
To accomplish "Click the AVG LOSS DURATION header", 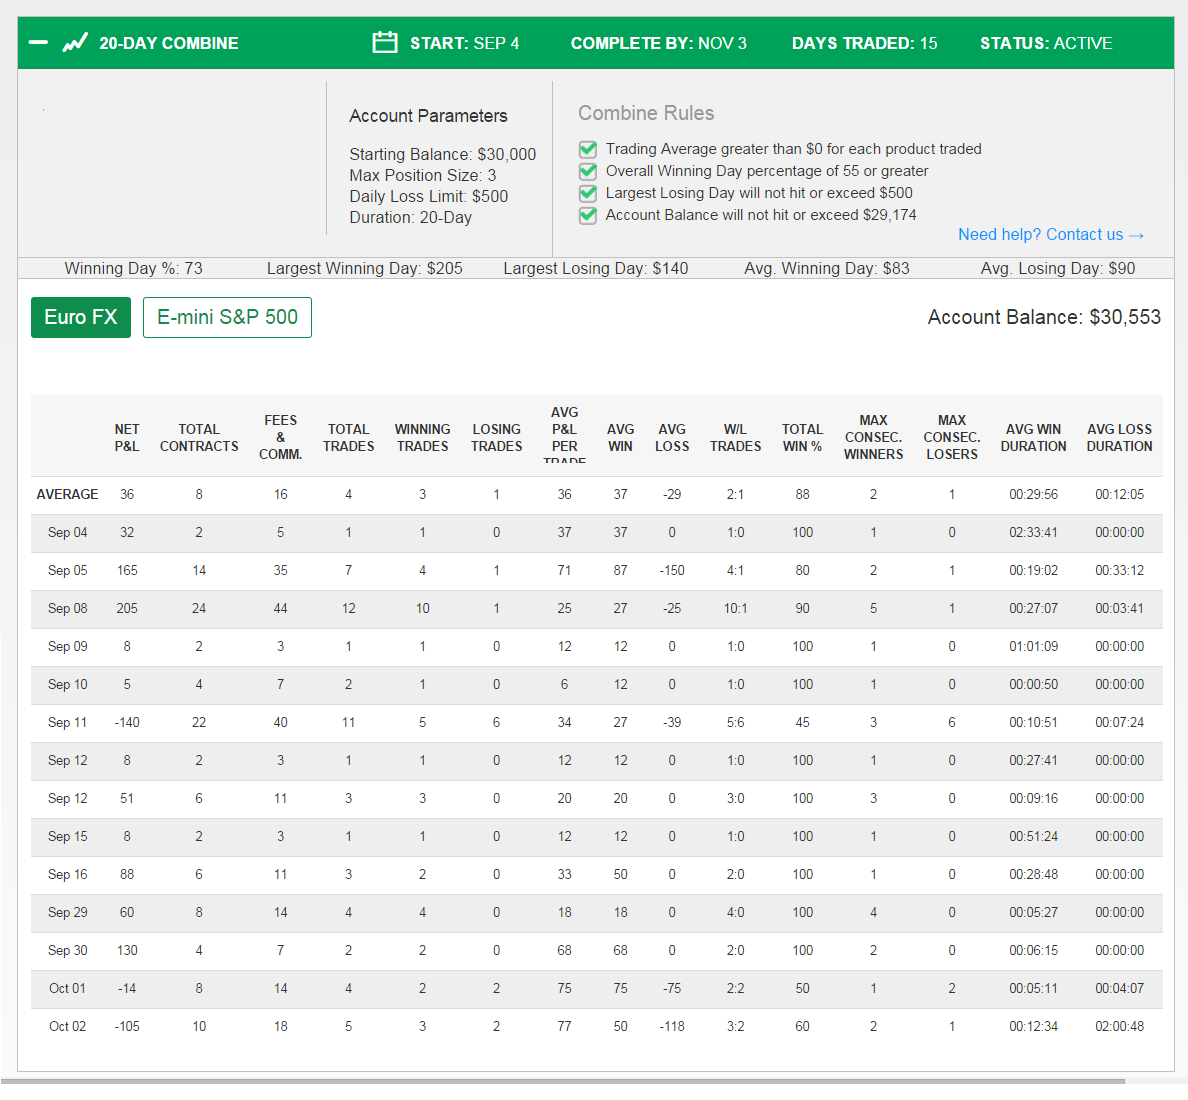I will click(1119, 437).
